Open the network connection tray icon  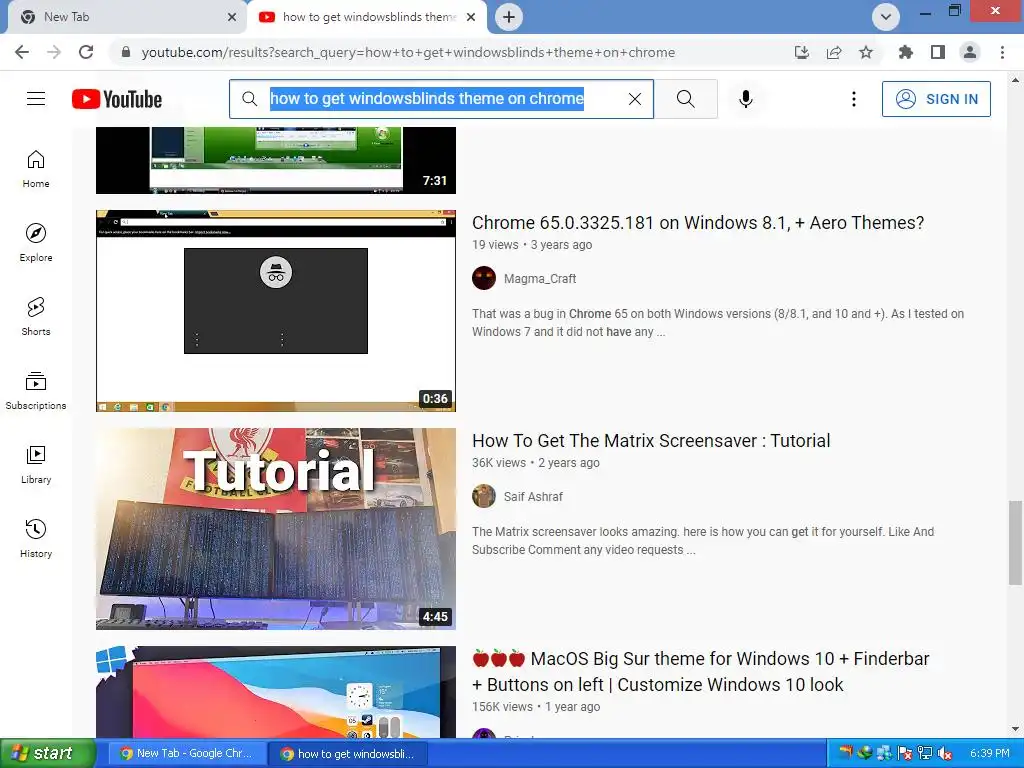(925, 754)
